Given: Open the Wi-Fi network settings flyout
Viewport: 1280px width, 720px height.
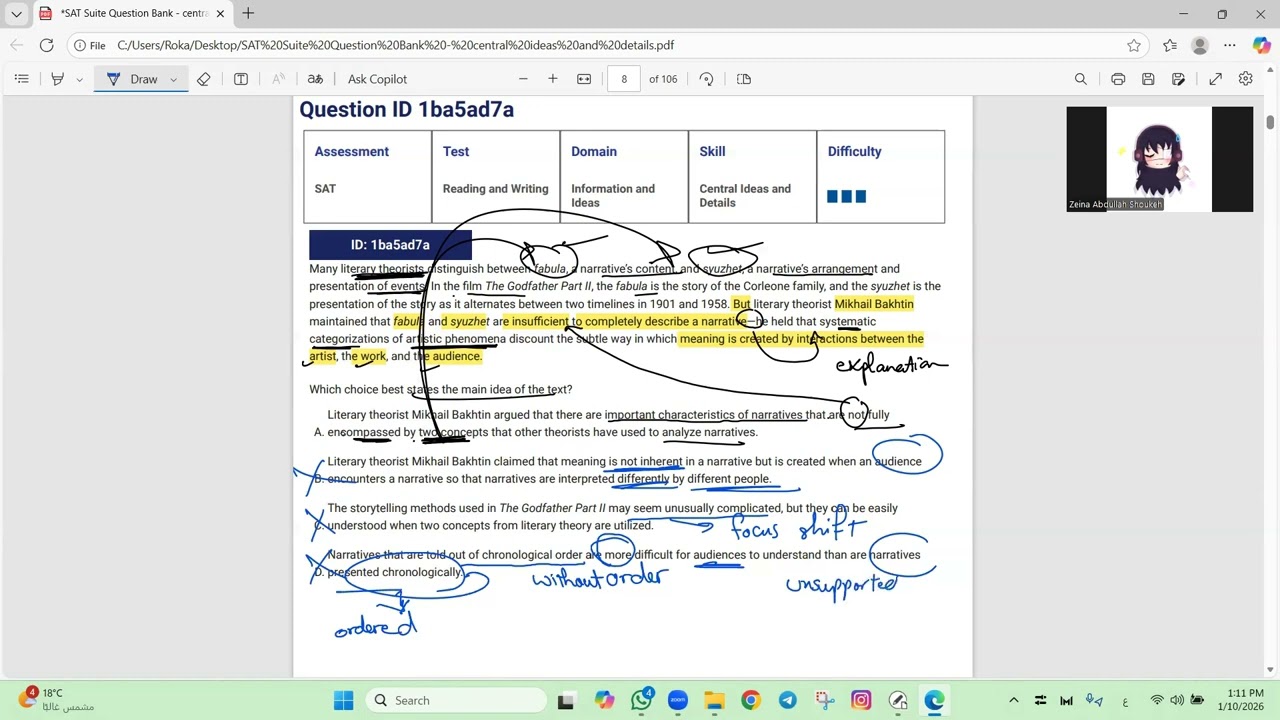Looking at the screenshot, I should [1157, 700].
